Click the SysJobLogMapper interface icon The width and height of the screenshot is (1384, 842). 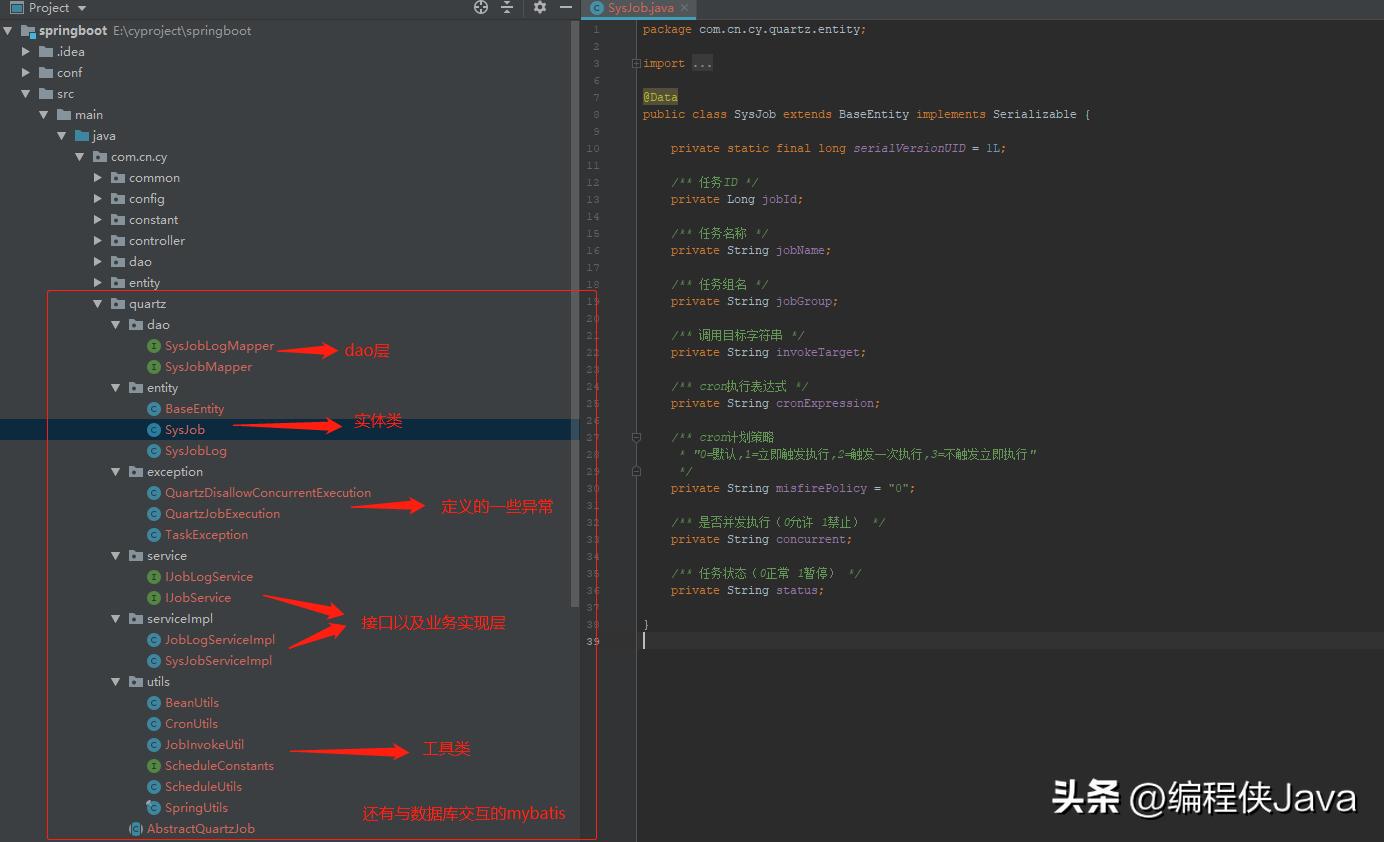click(x=154, y=346)
